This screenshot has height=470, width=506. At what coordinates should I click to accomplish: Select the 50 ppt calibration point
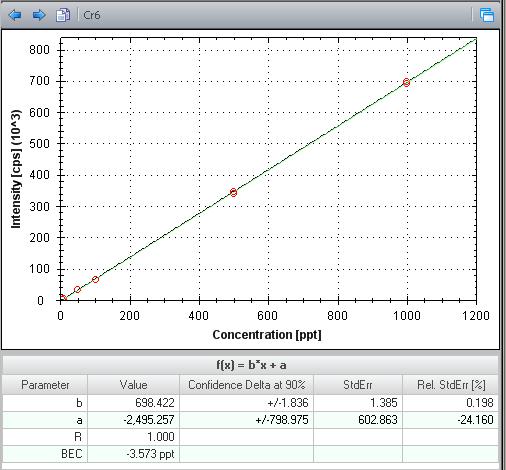click(x=77, y=289)
